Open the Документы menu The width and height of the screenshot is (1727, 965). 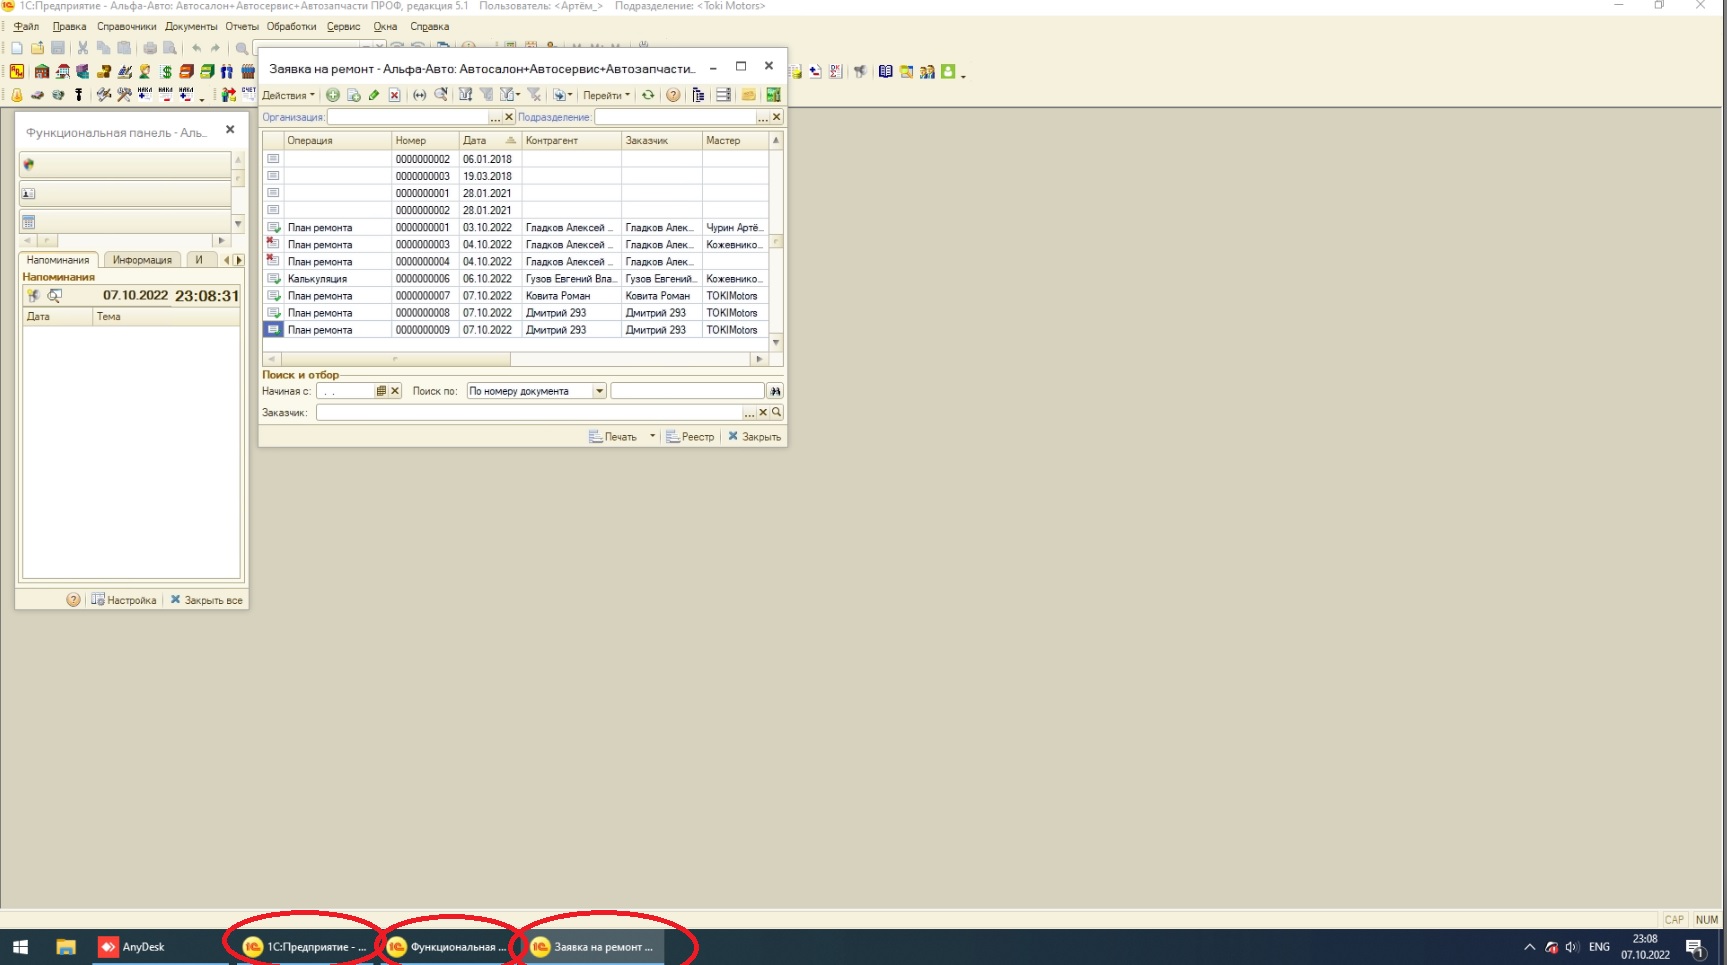[191, 26]
